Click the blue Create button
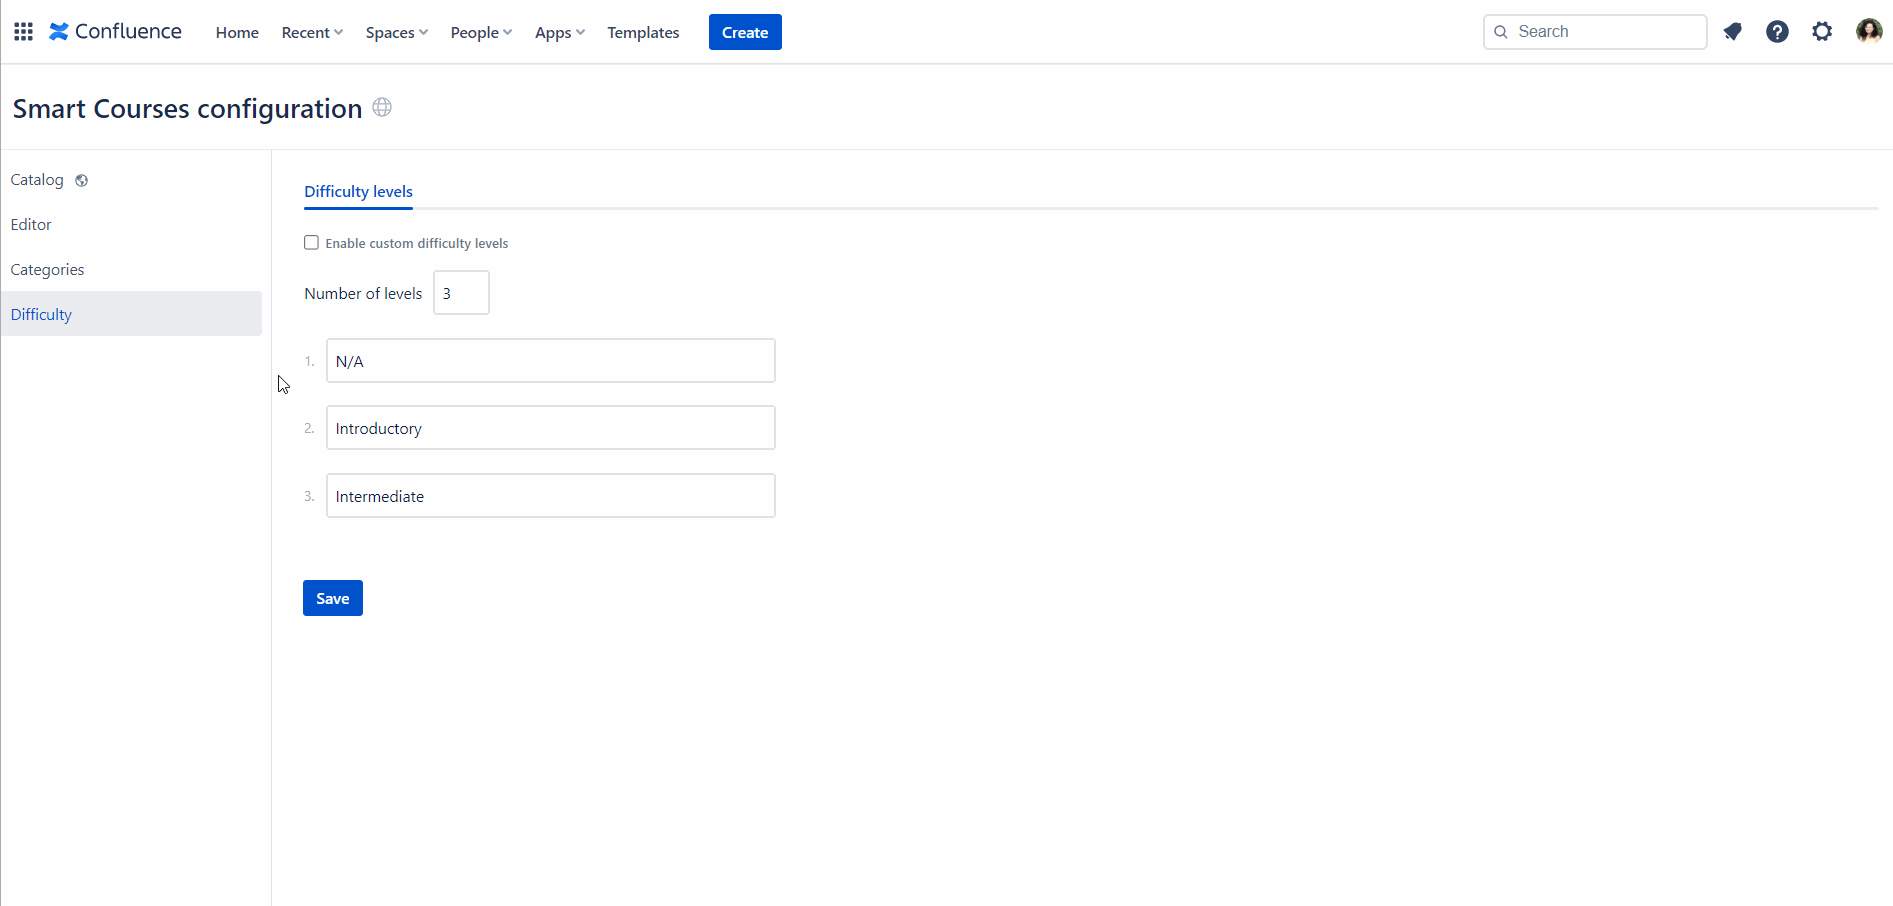The width and height of the screenshot is (1893, 906). pos(745,33)
